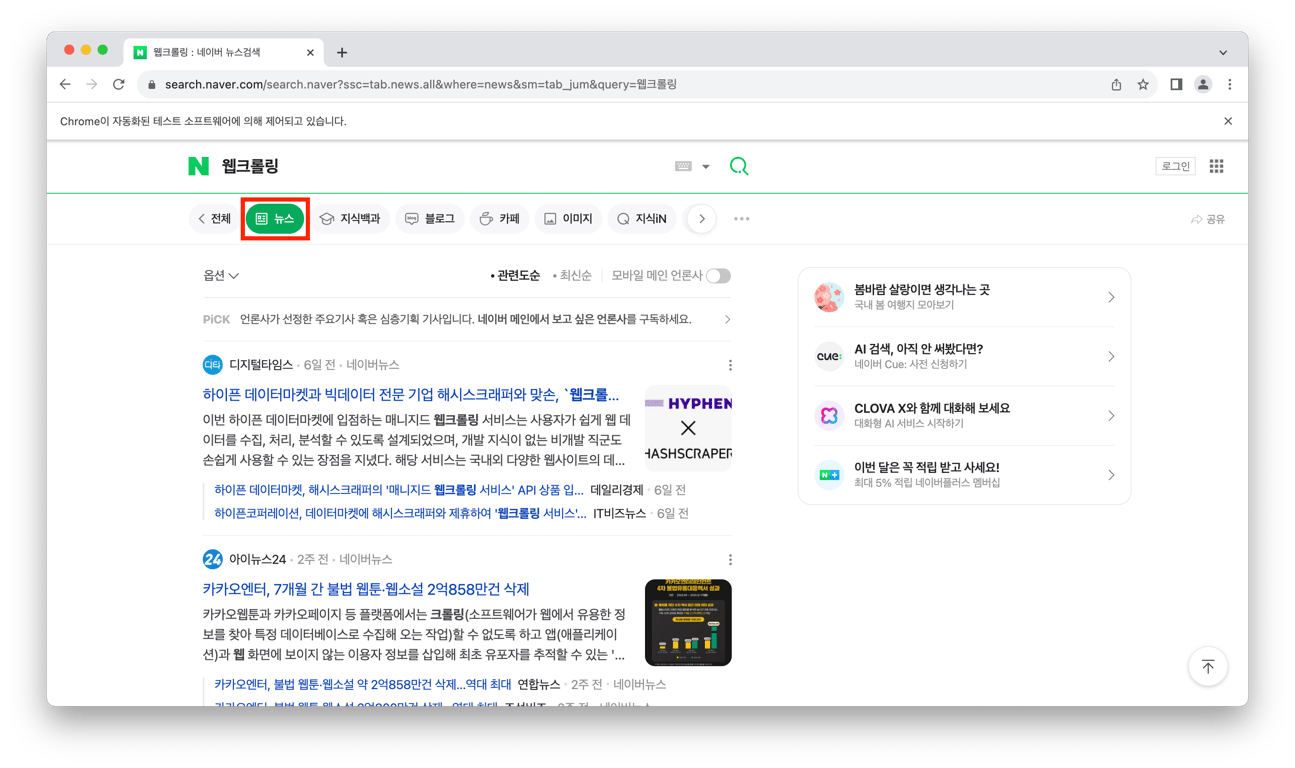
Task: Open the Chrome three-dot menu
Action: point(1230,85)
